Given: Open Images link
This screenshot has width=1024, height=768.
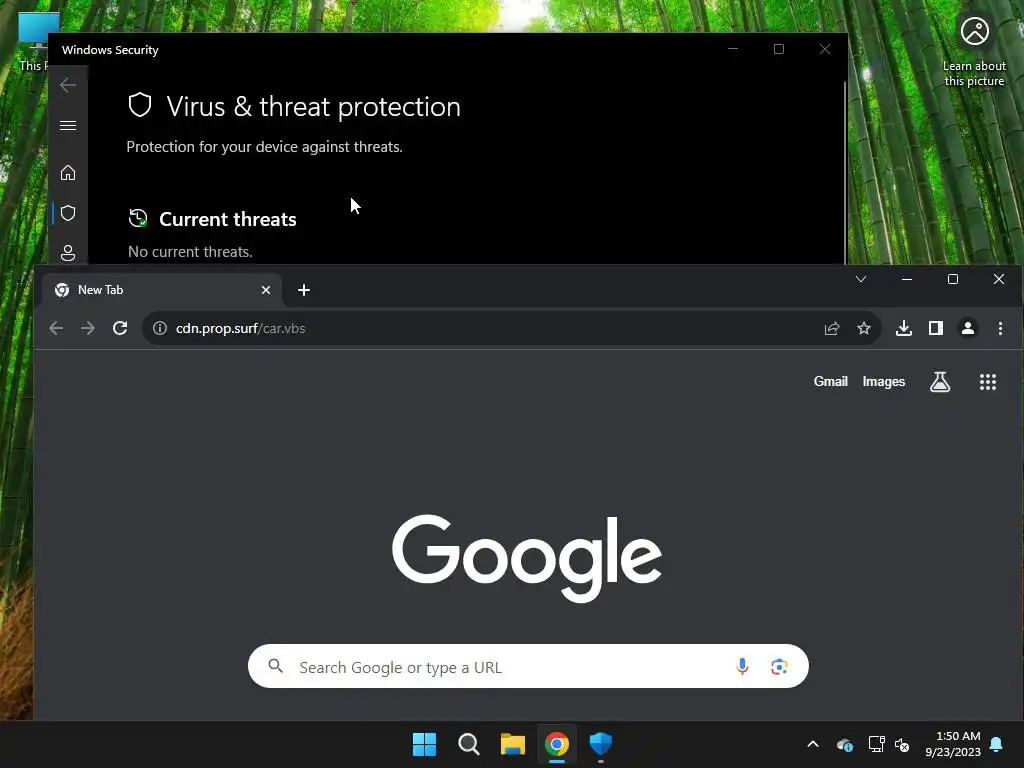Looking at the screenshot, I should pos(884,381).
